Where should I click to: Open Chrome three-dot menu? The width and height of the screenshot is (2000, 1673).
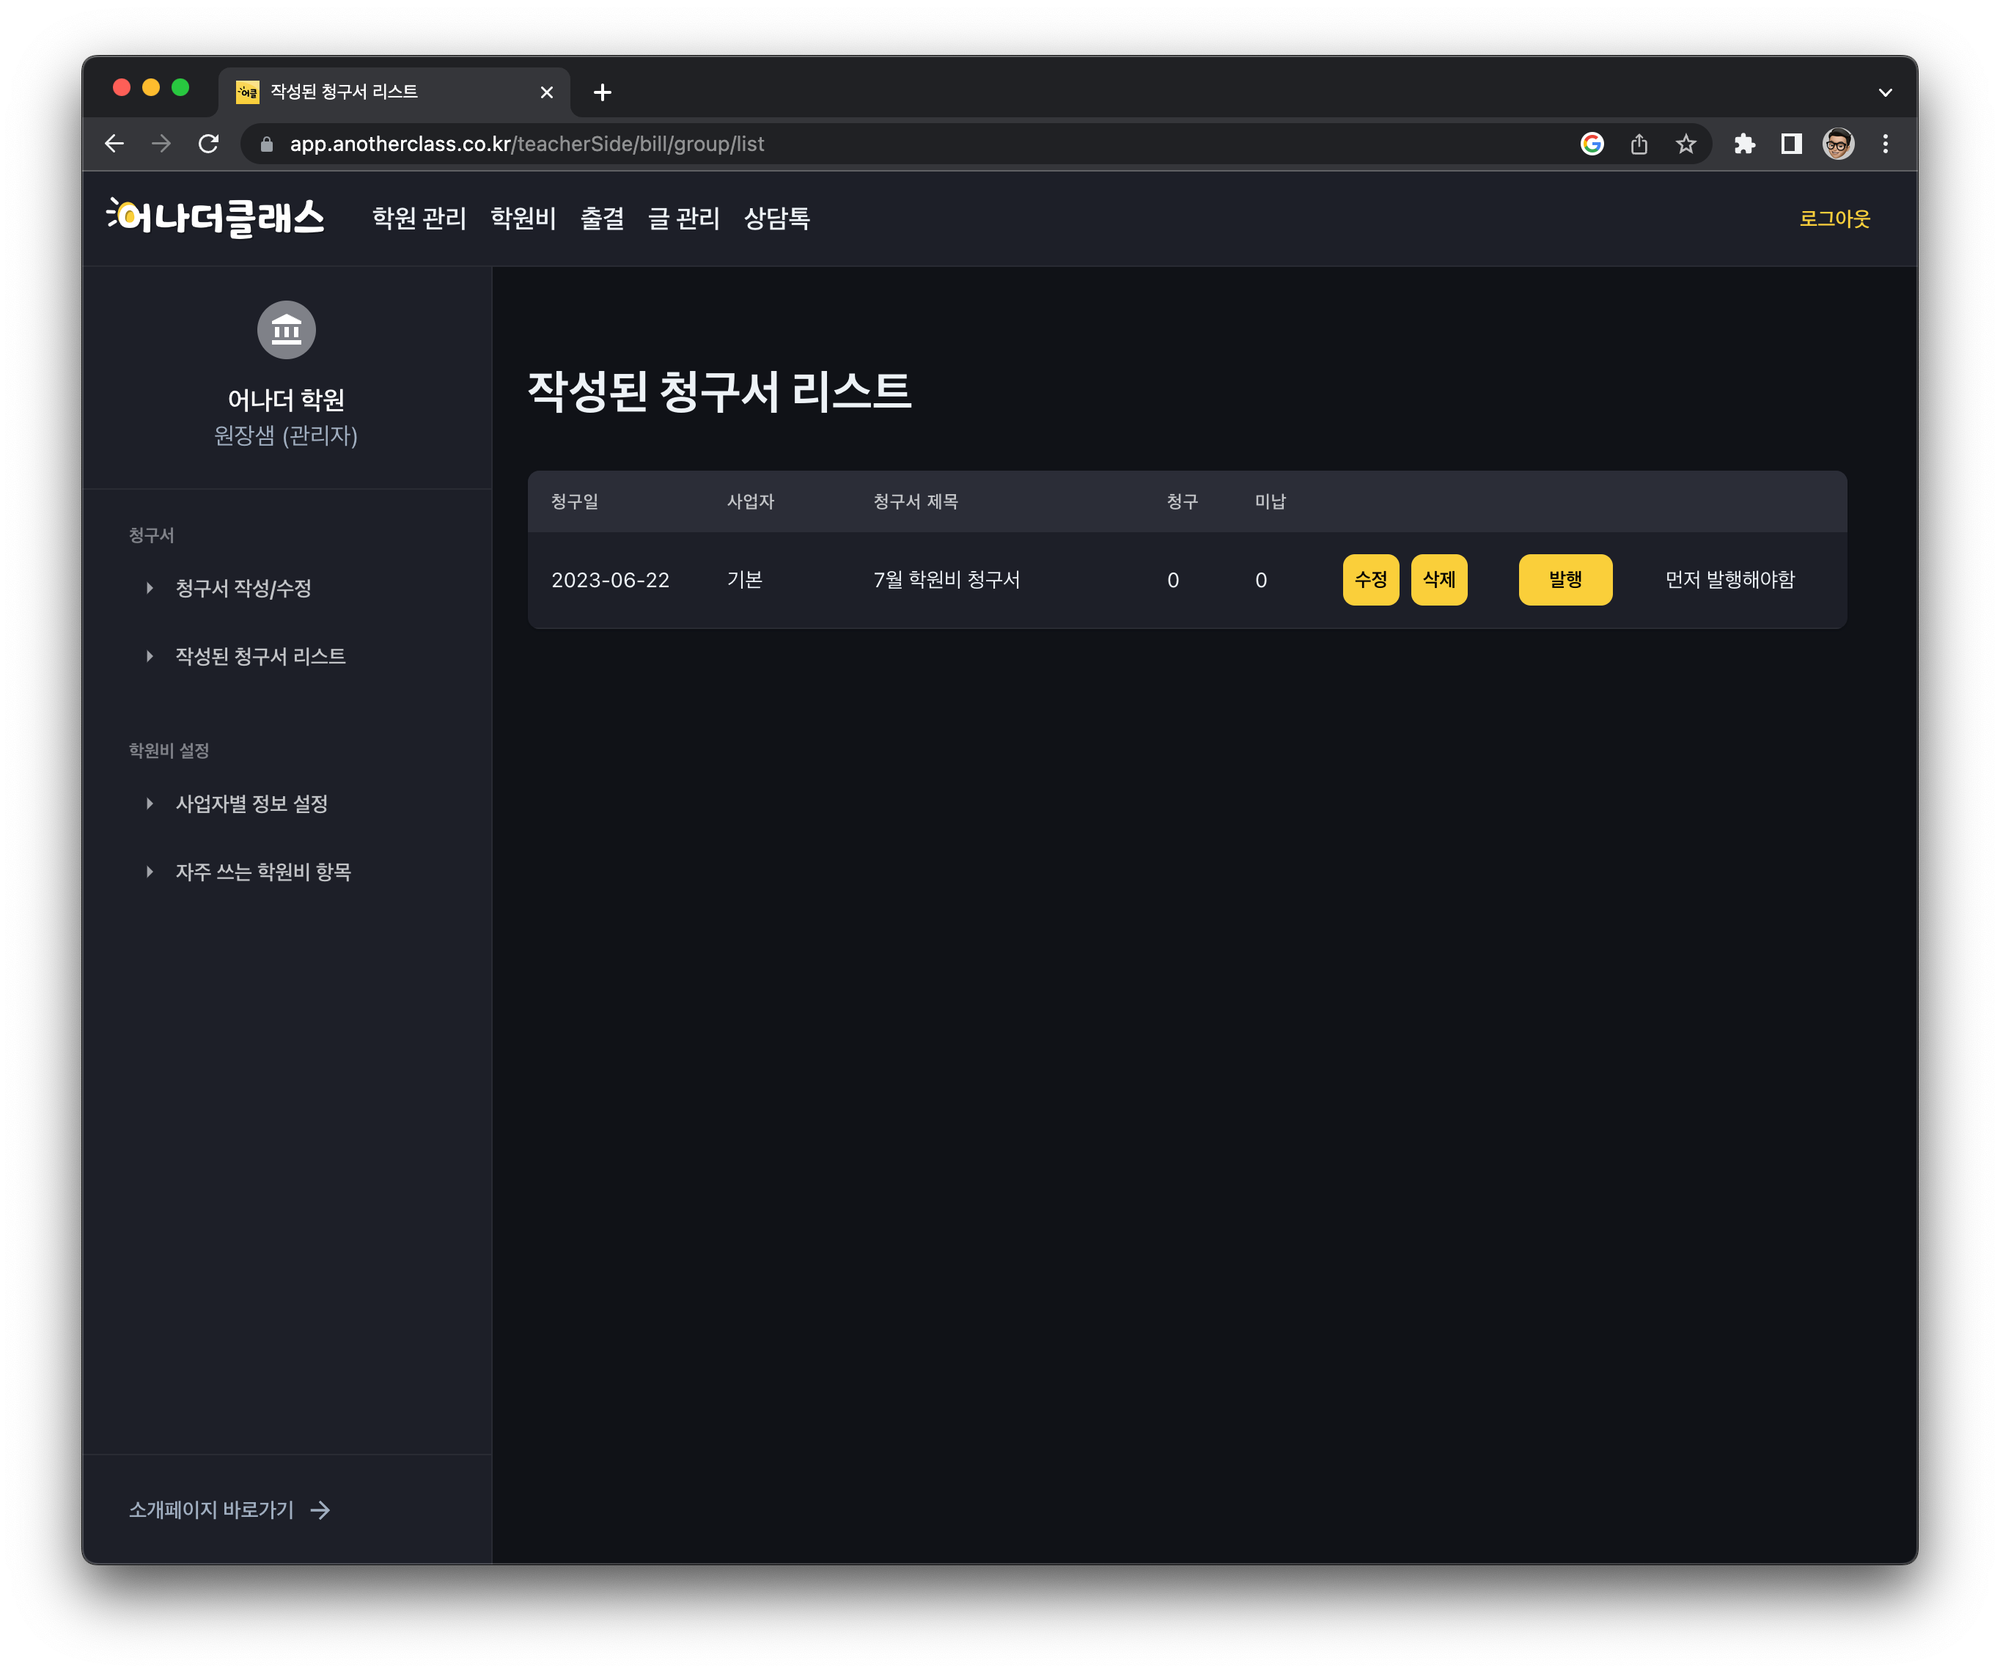1885,144
